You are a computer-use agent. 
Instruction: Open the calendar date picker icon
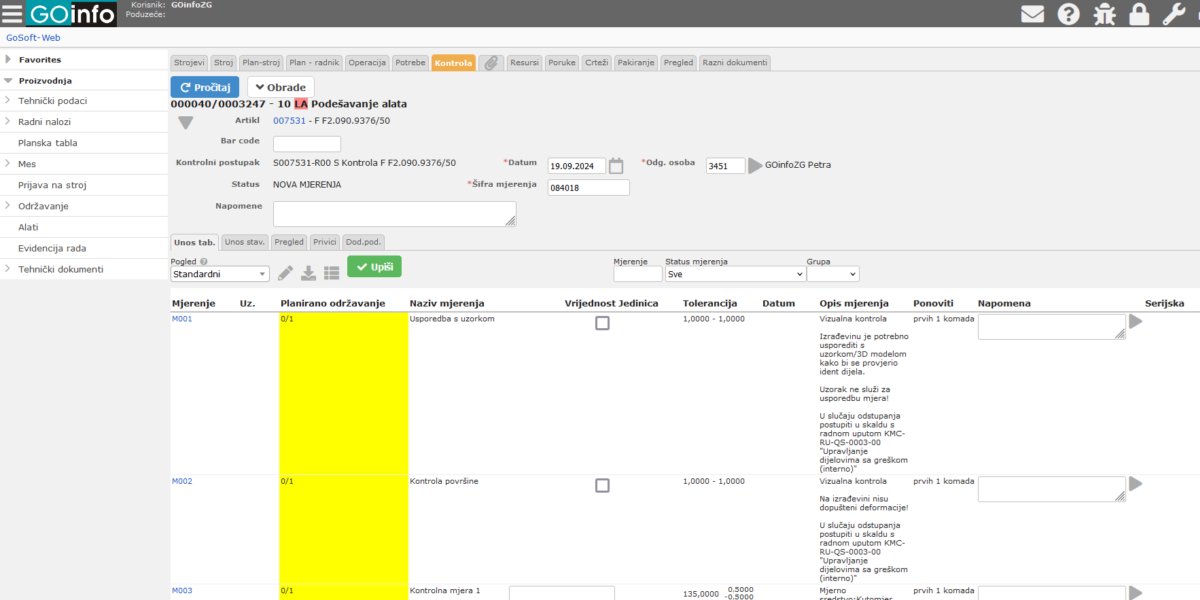616,165
